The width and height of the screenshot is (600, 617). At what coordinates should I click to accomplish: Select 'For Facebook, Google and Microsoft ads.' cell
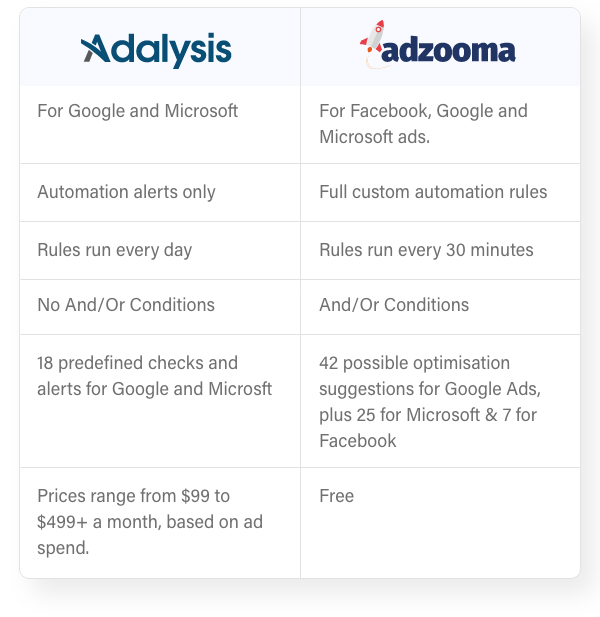[440, 124]
